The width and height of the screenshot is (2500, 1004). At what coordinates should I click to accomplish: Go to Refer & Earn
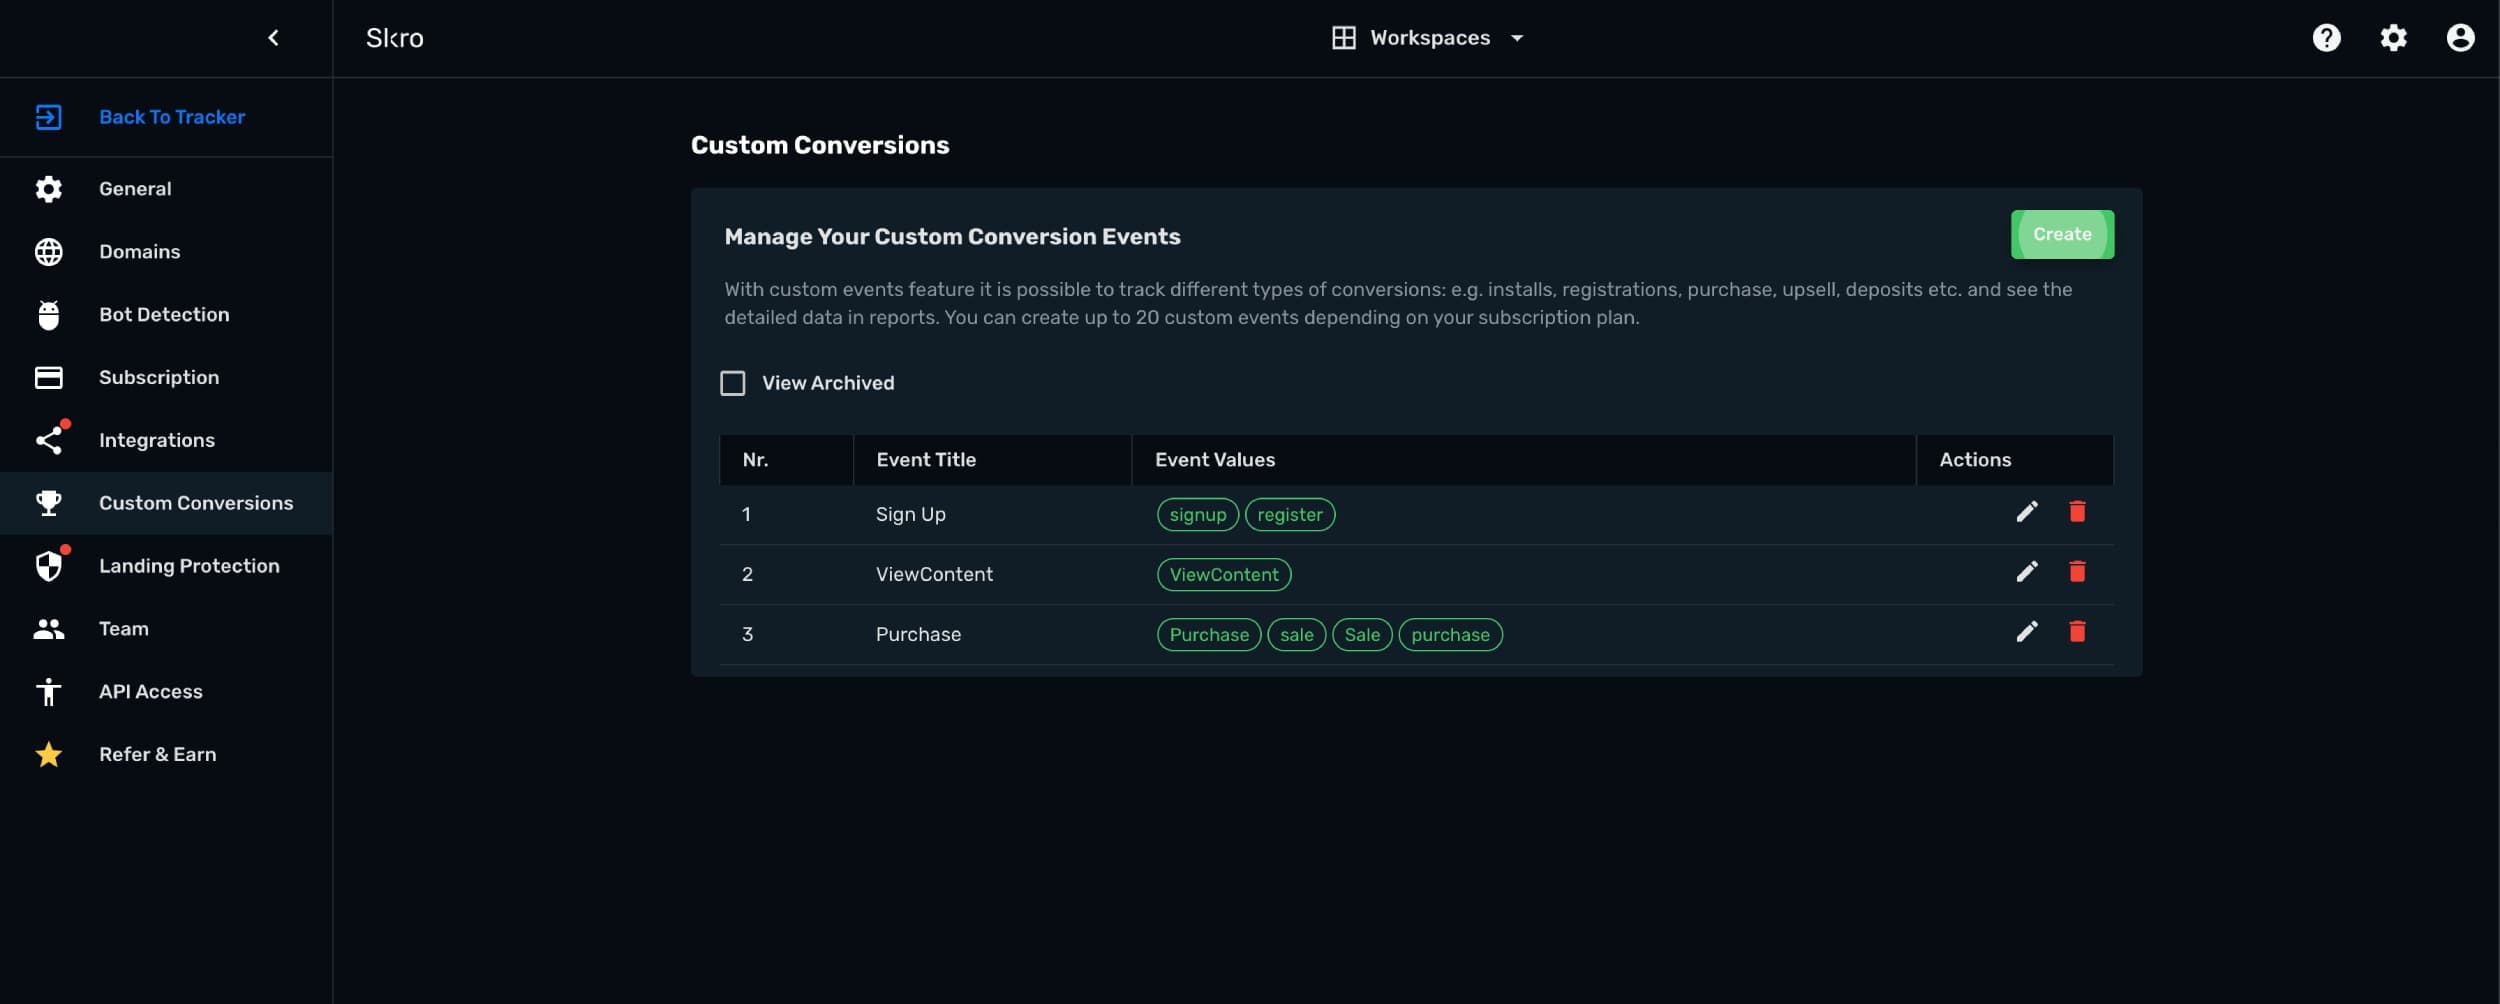point(166,755)
